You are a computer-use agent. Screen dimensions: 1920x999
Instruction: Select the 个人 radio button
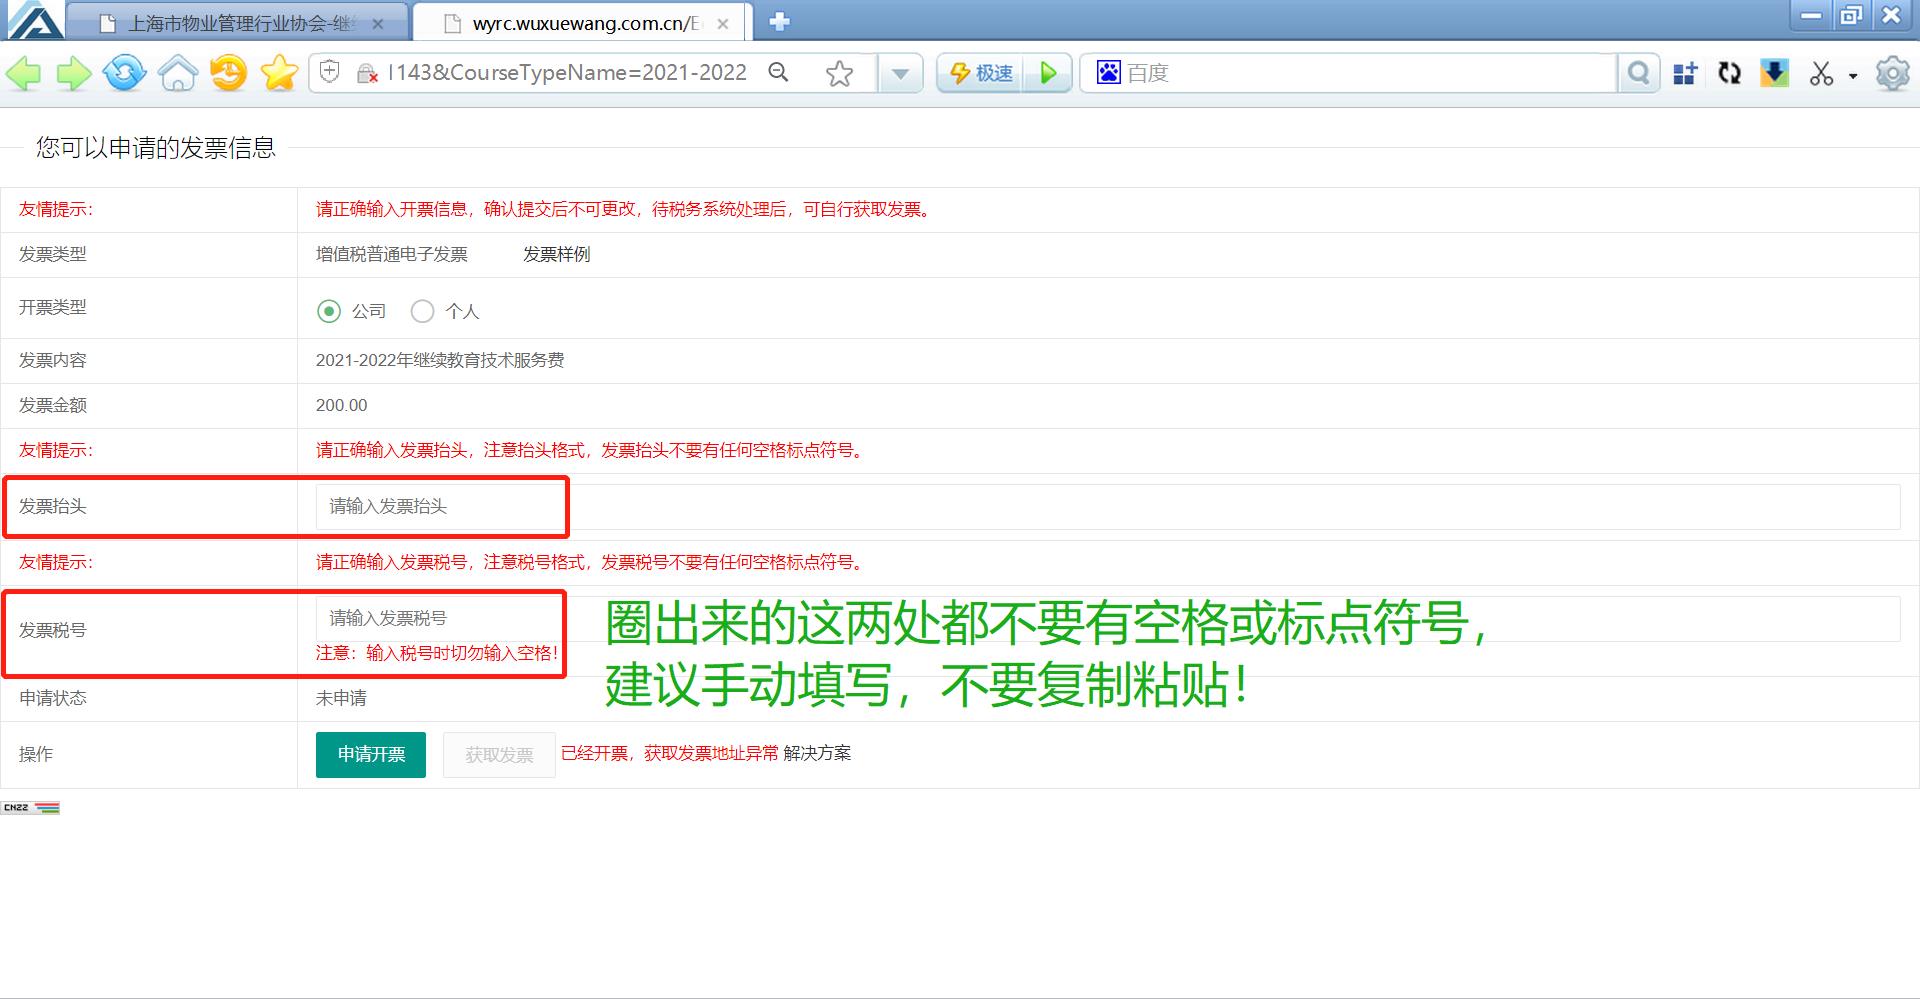[423, 311]
